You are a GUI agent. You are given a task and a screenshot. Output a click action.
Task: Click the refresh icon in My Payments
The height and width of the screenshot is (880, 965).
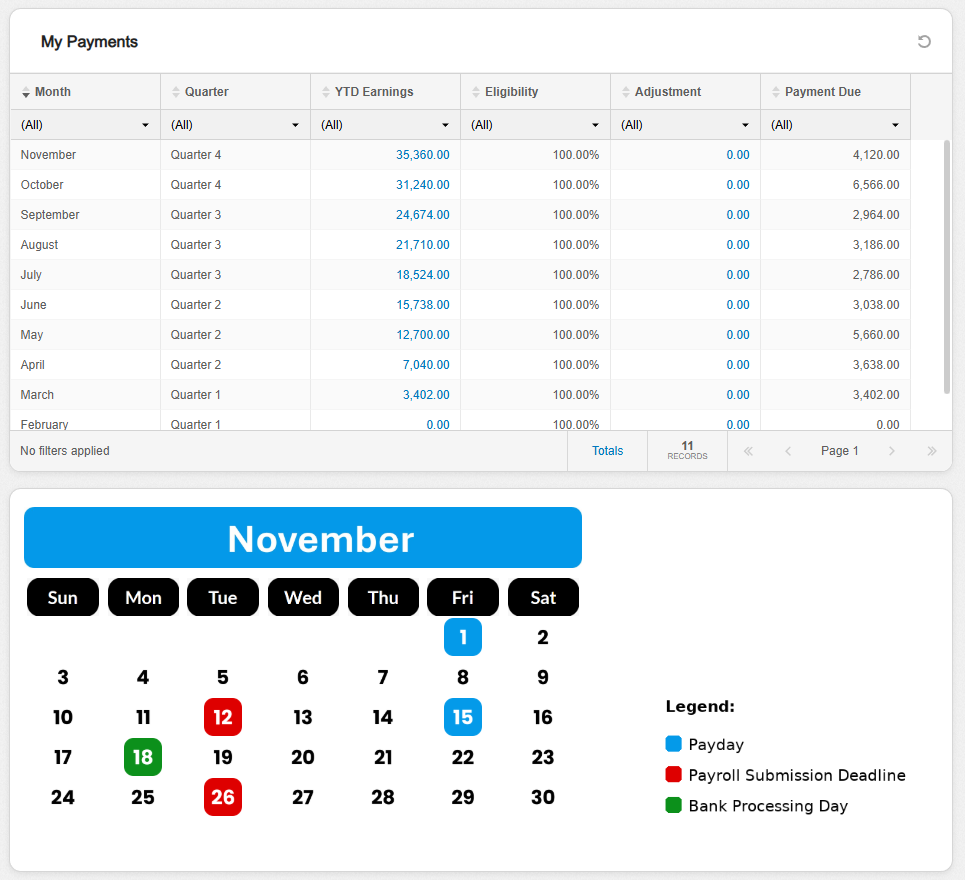click(x=924, y=41)
